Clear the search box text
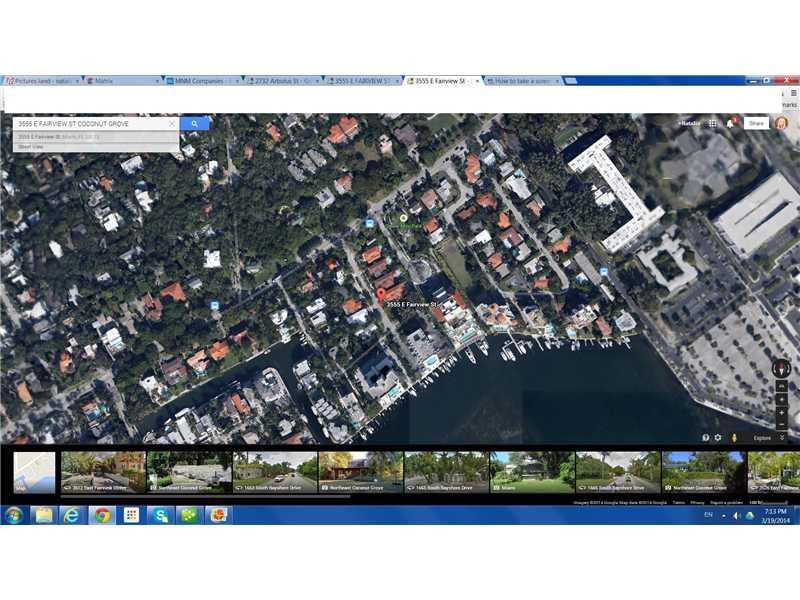 172,124
